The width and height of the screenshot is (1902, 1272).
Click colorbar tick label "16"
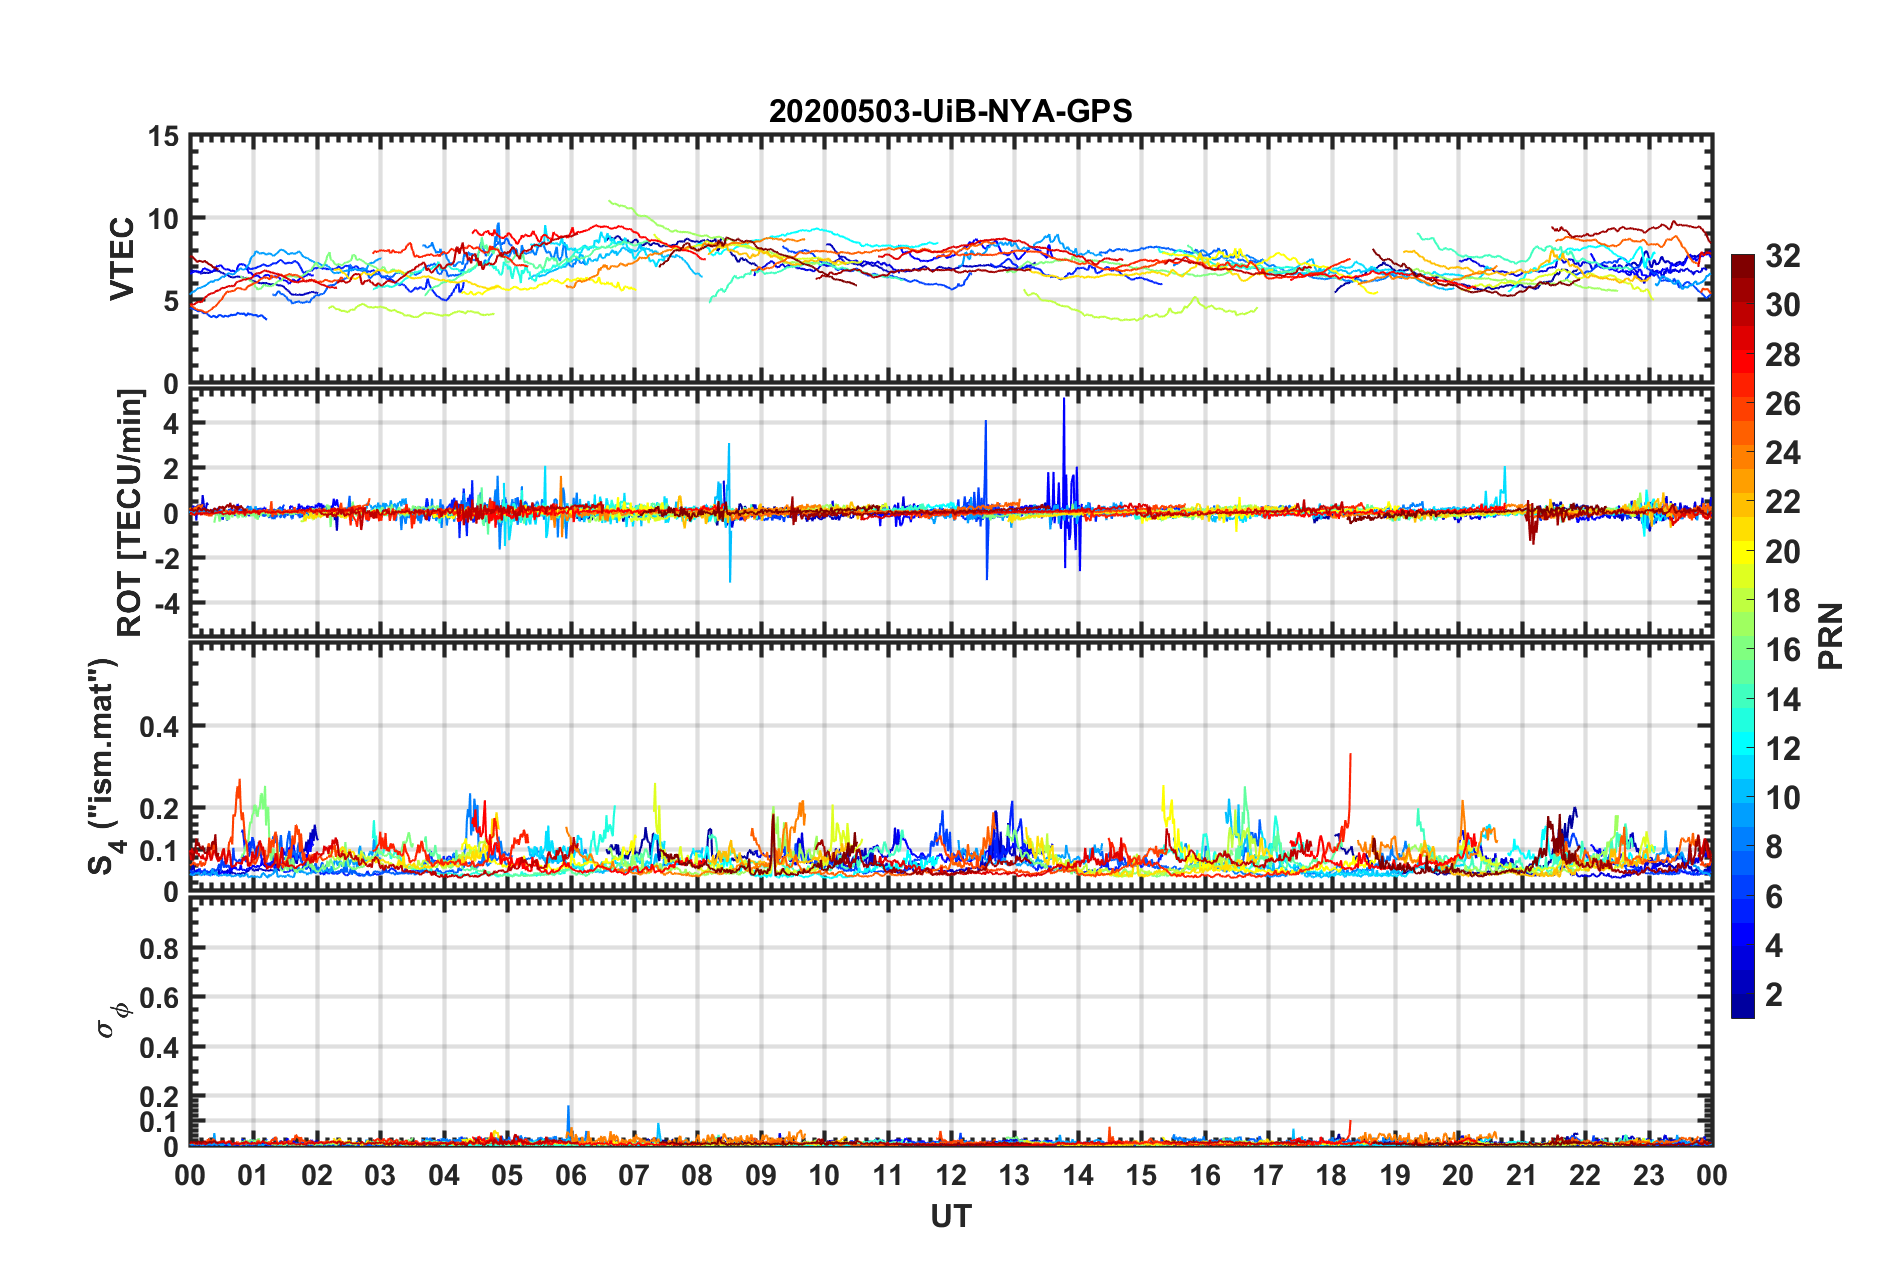click(x=1782, y=650)
